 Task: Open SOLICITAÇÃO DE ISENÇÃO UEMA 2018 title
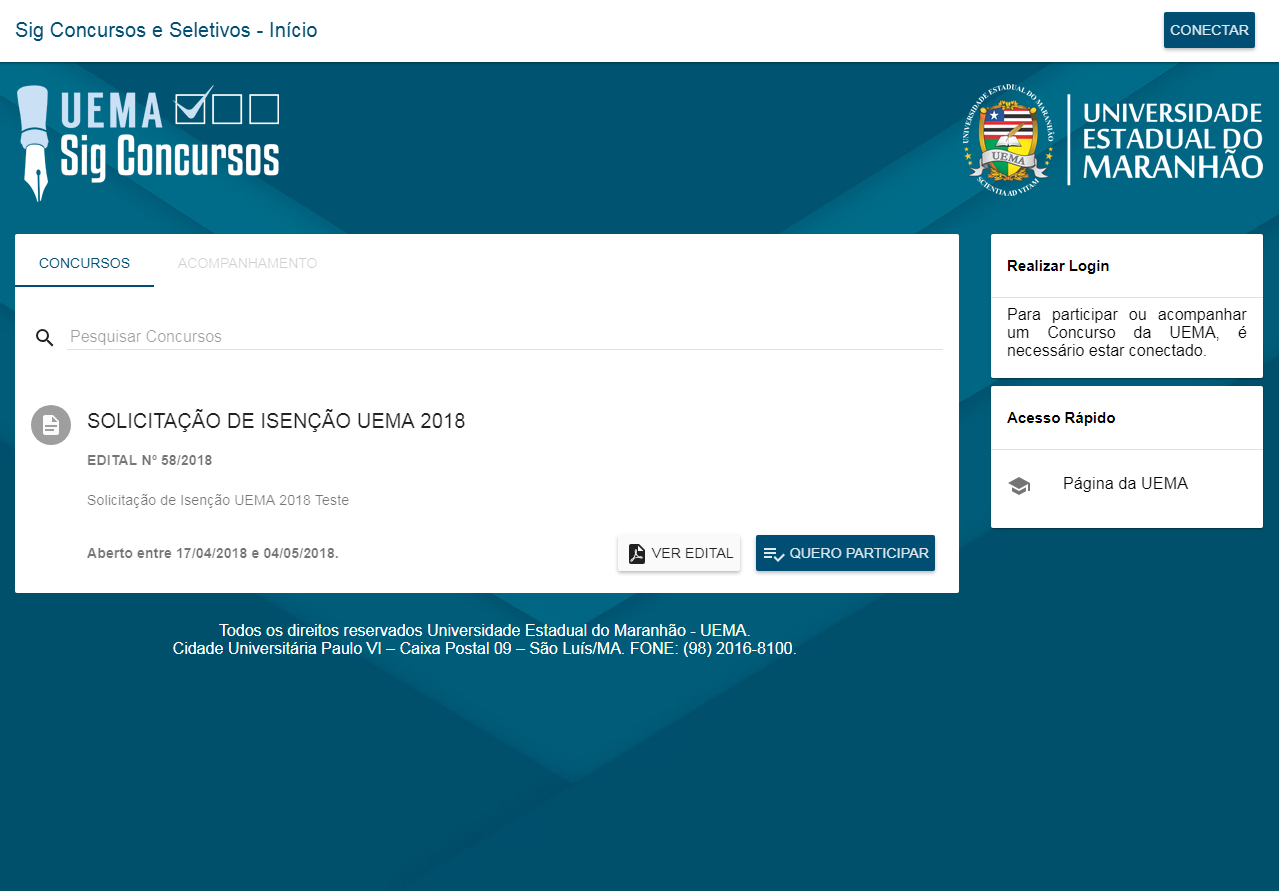point(276,421)
